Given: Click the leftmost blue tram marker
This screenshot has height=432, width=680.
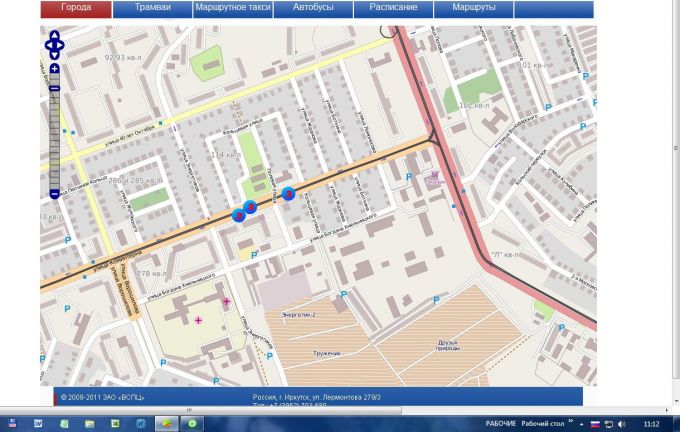Looking at the screenshot, I should 239,214.
